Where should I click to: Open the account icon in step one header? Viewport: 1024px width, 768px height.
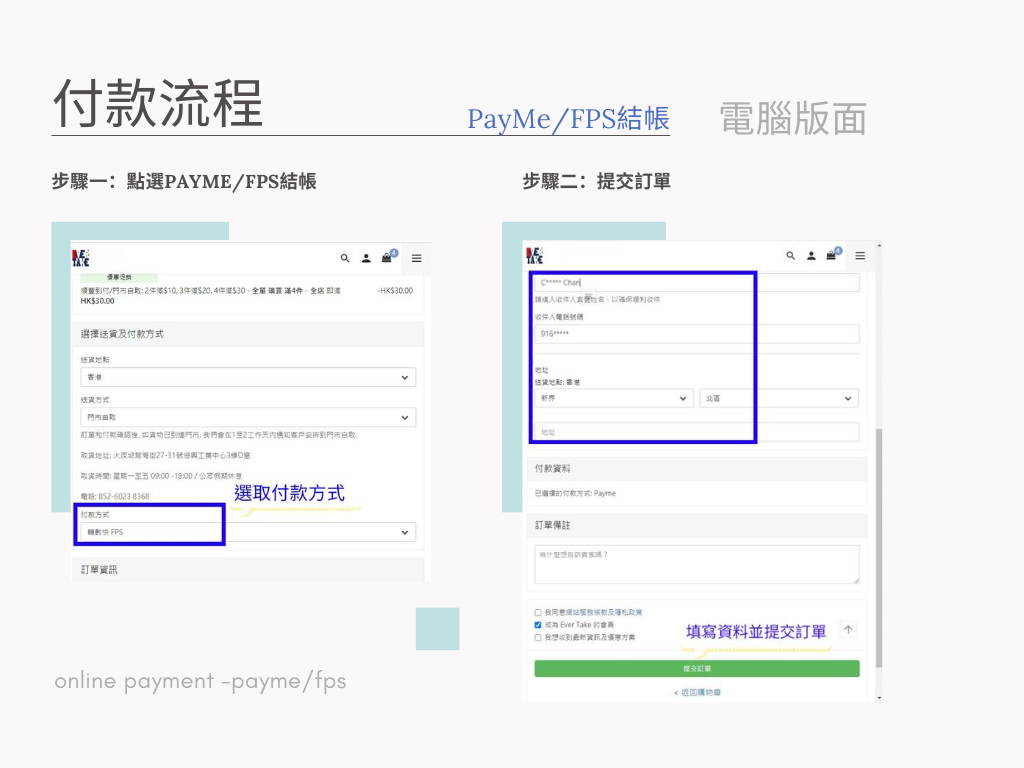(x=366, y=258)
